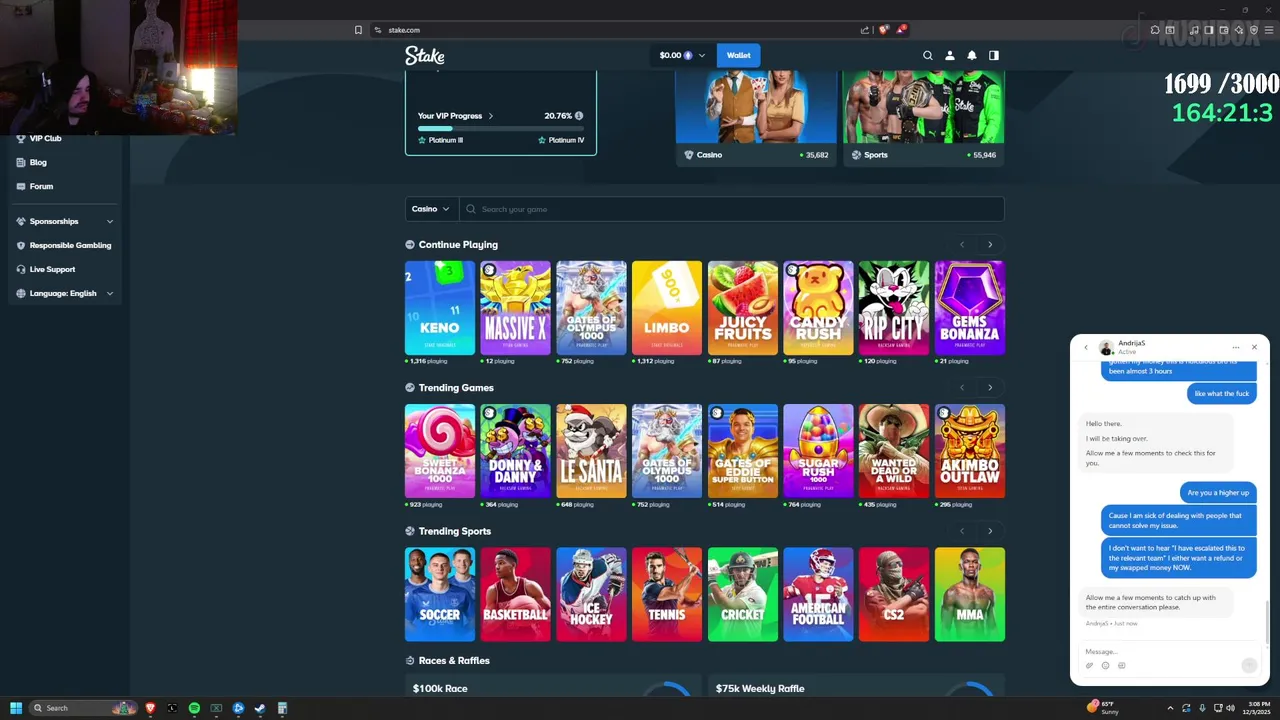
Task: Advance the Trending Sports carousel forward
Action: pyautogui.click(x=990, y=531)
